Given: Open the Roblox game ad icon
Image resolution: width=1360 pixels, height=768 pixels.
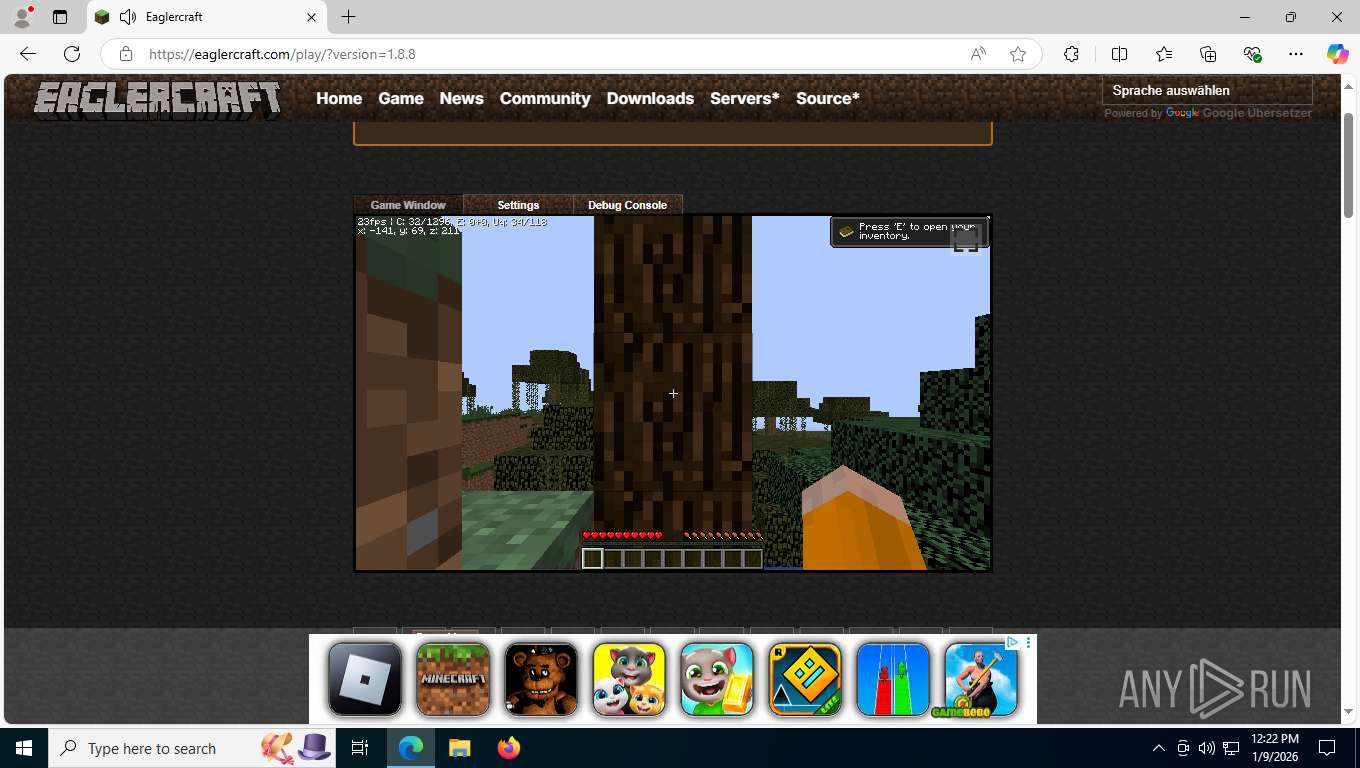Looking at the screenshot, I should (x=365, y=679).
